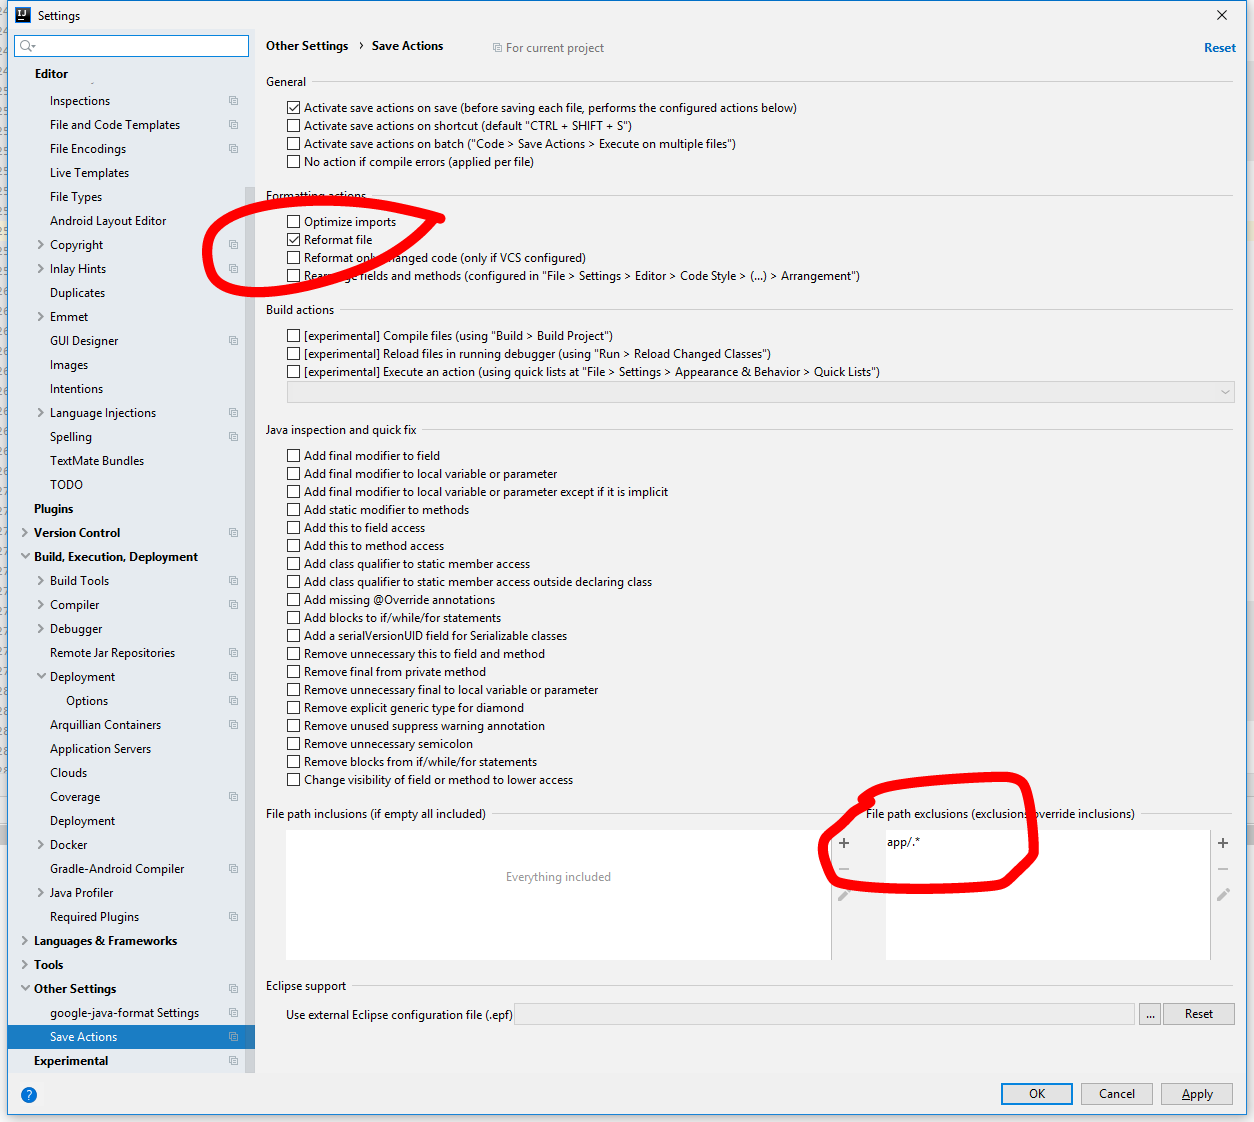Click the Reset link at top right
This screenshot has width=1254, height=1122.
(1220, 47)
